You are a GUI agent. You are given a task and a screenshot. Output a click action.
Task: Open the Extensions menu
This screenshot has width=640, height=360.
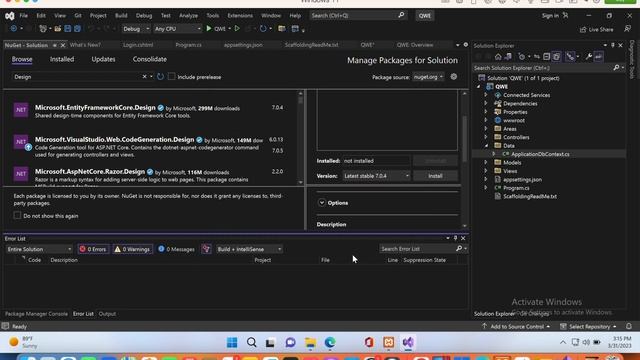coord(240,16)
